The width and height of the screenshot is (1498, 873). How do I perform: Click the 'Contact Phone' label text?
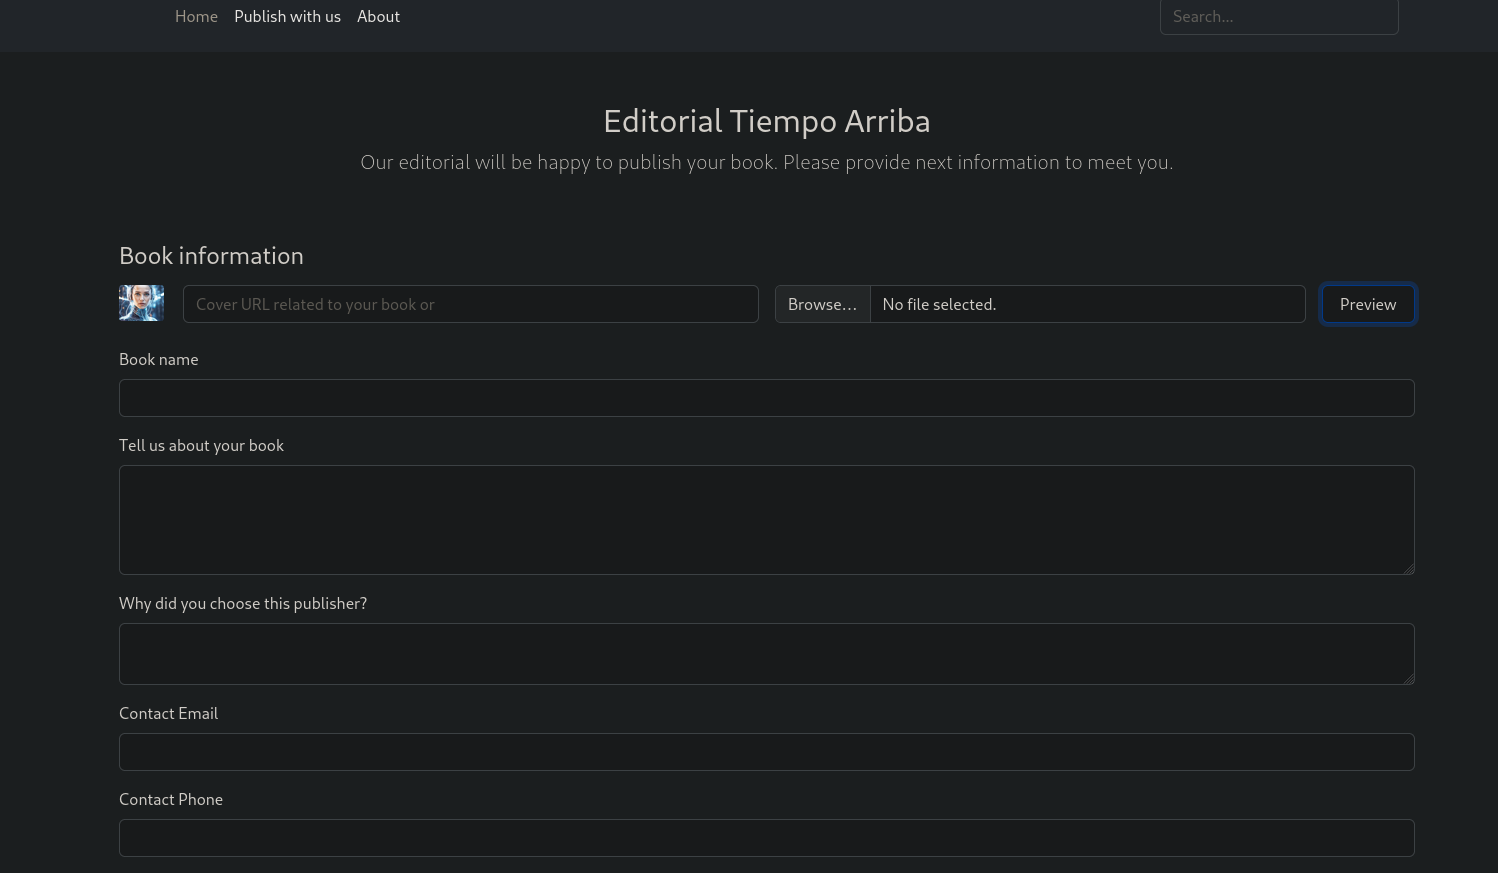(x=171, y=800)
